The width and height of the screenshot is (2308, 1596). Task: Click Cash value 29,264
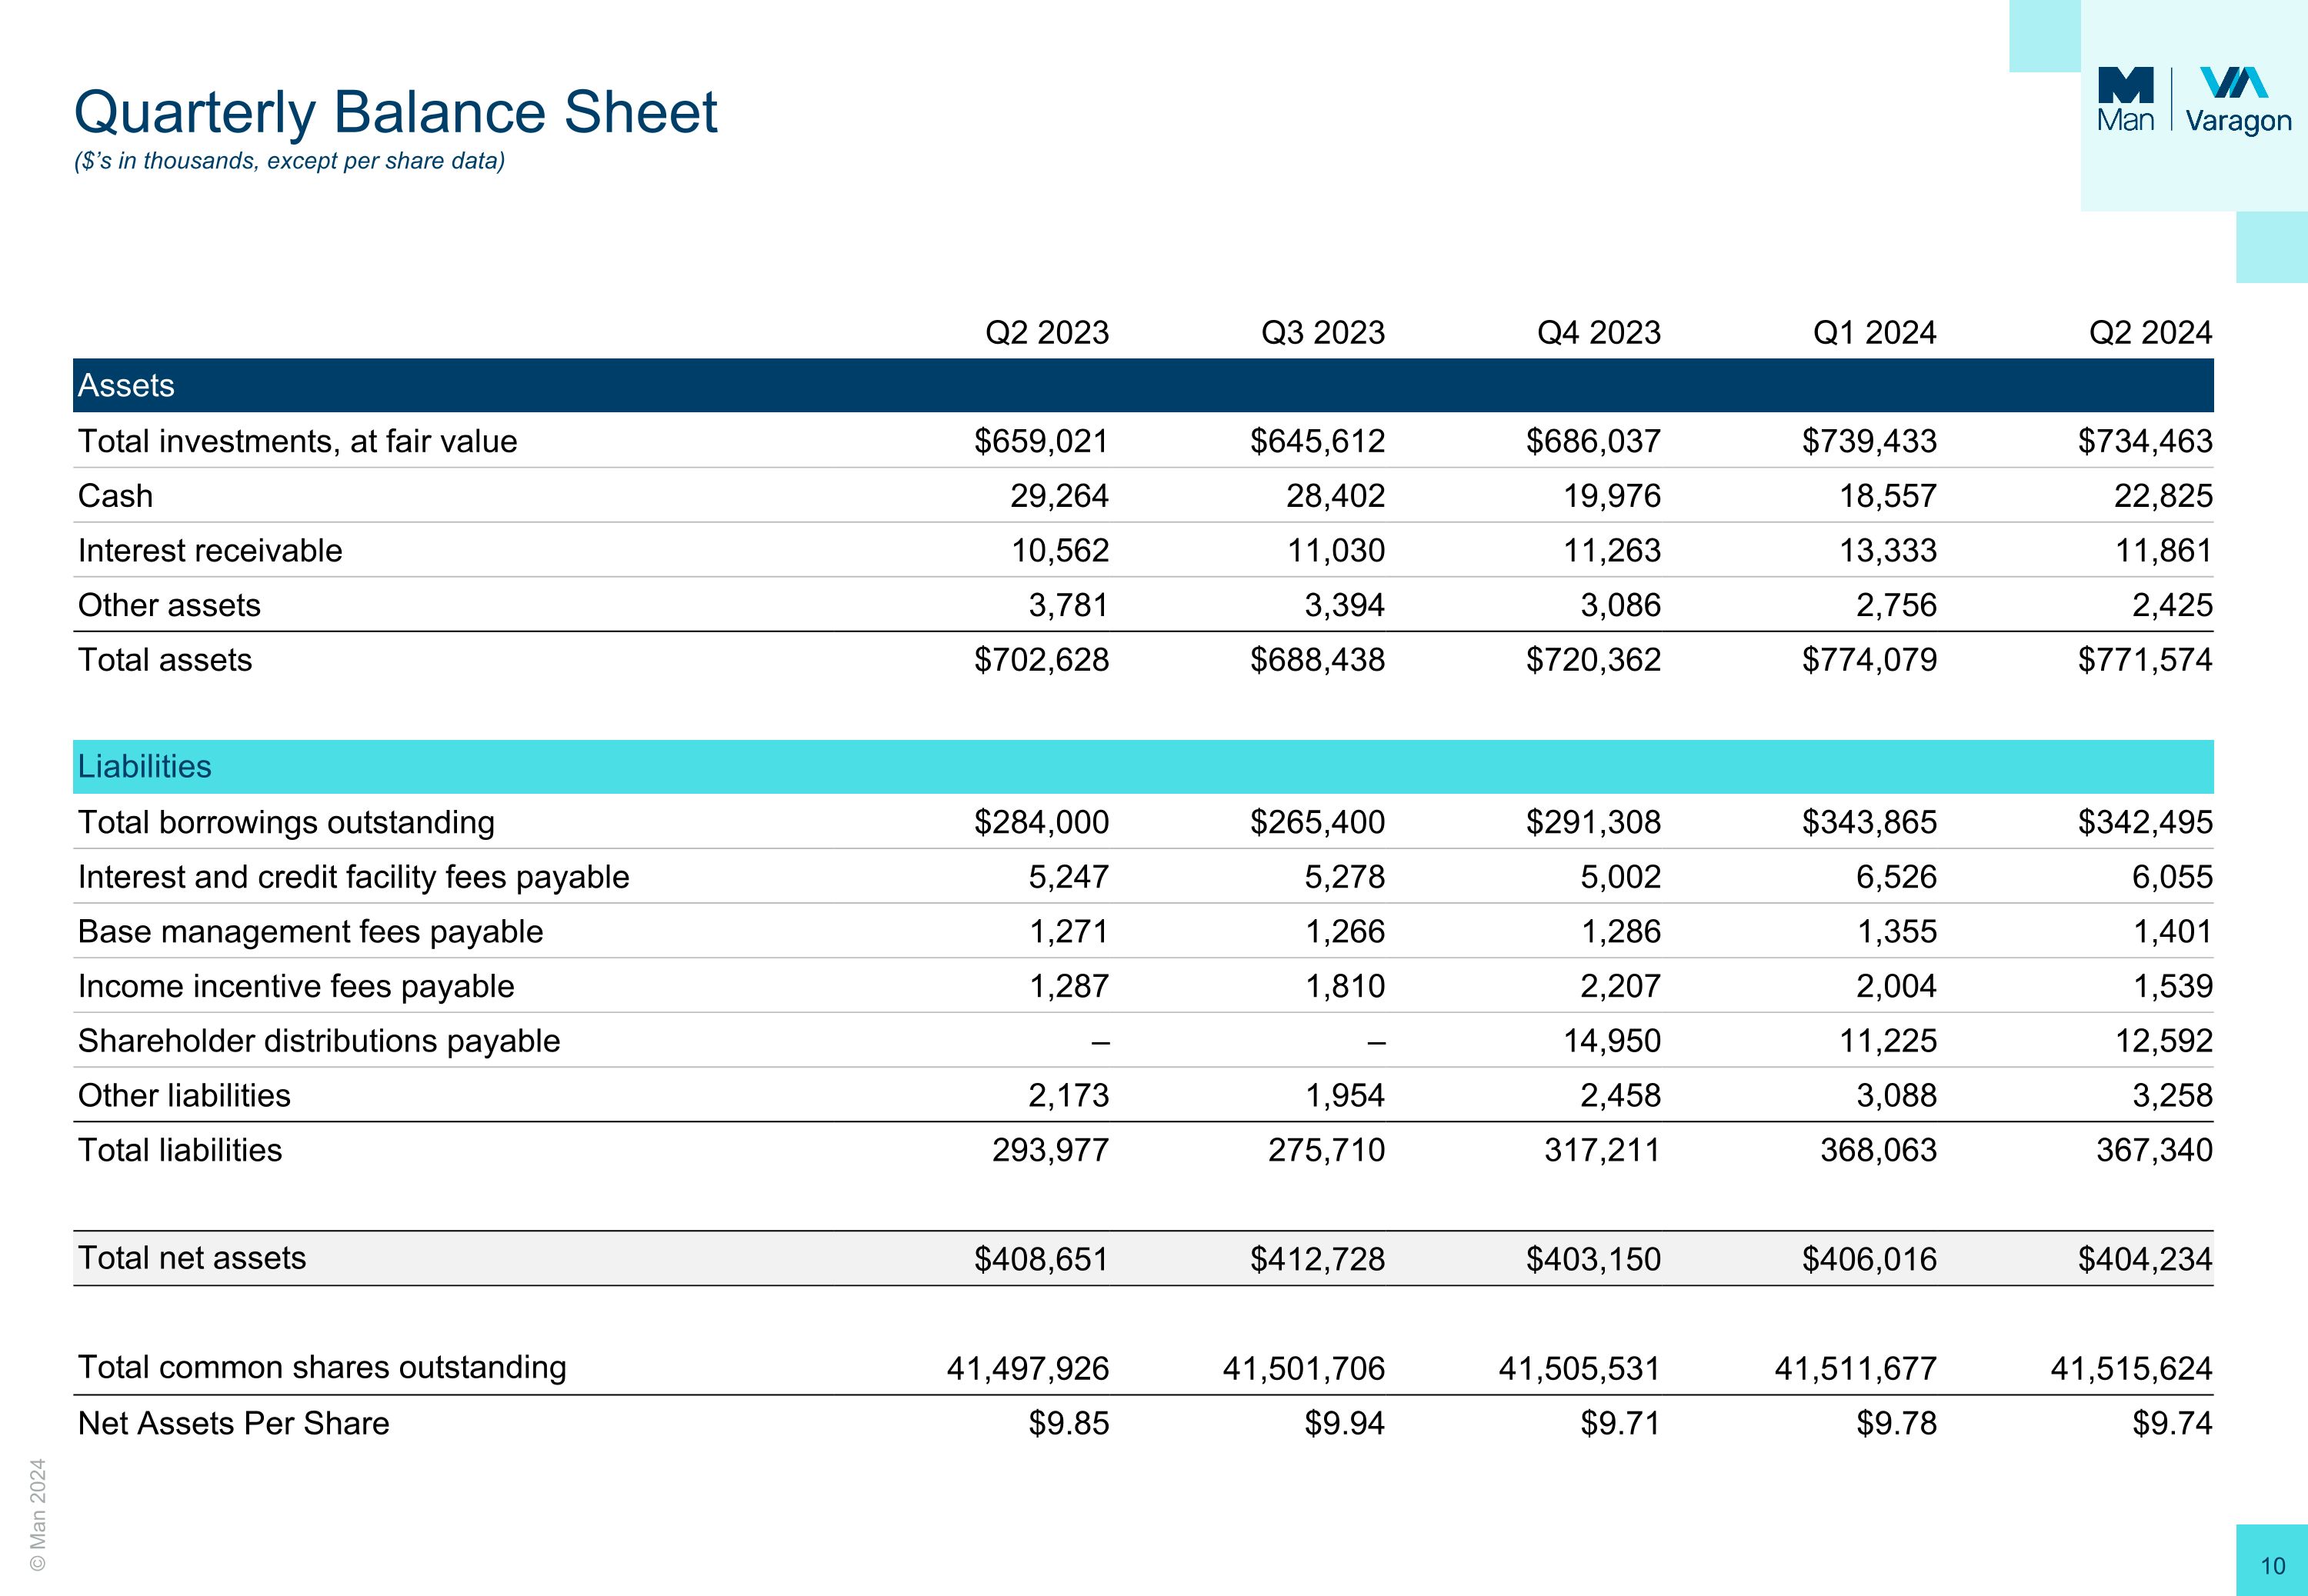click(x=1060, y=496)
